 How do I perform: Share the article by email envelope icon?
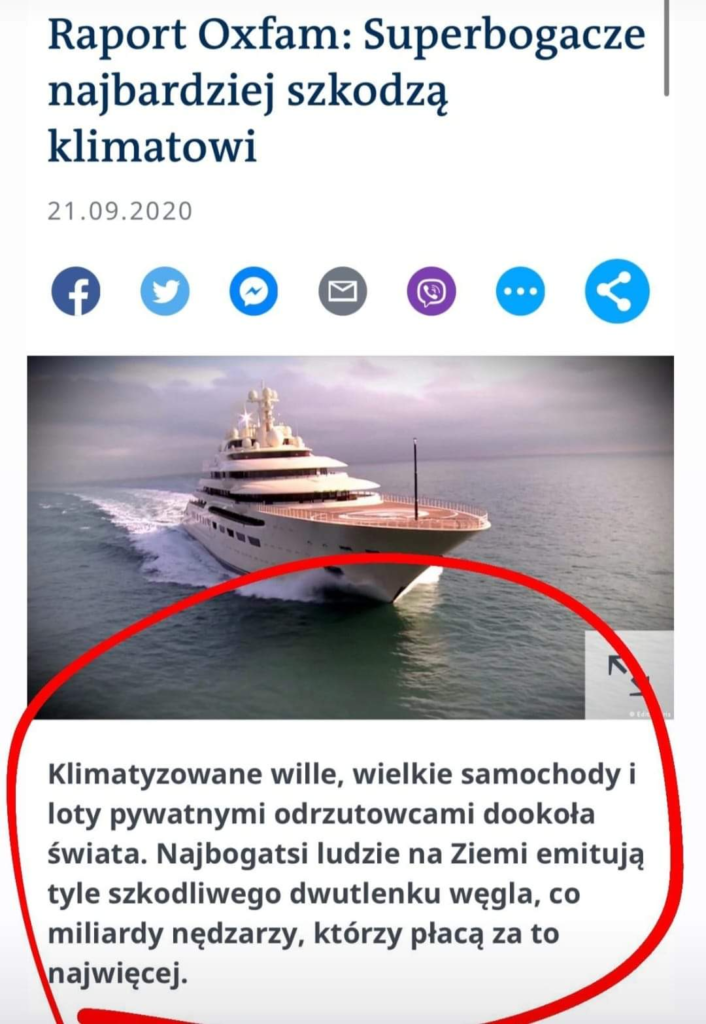(343, 291)
